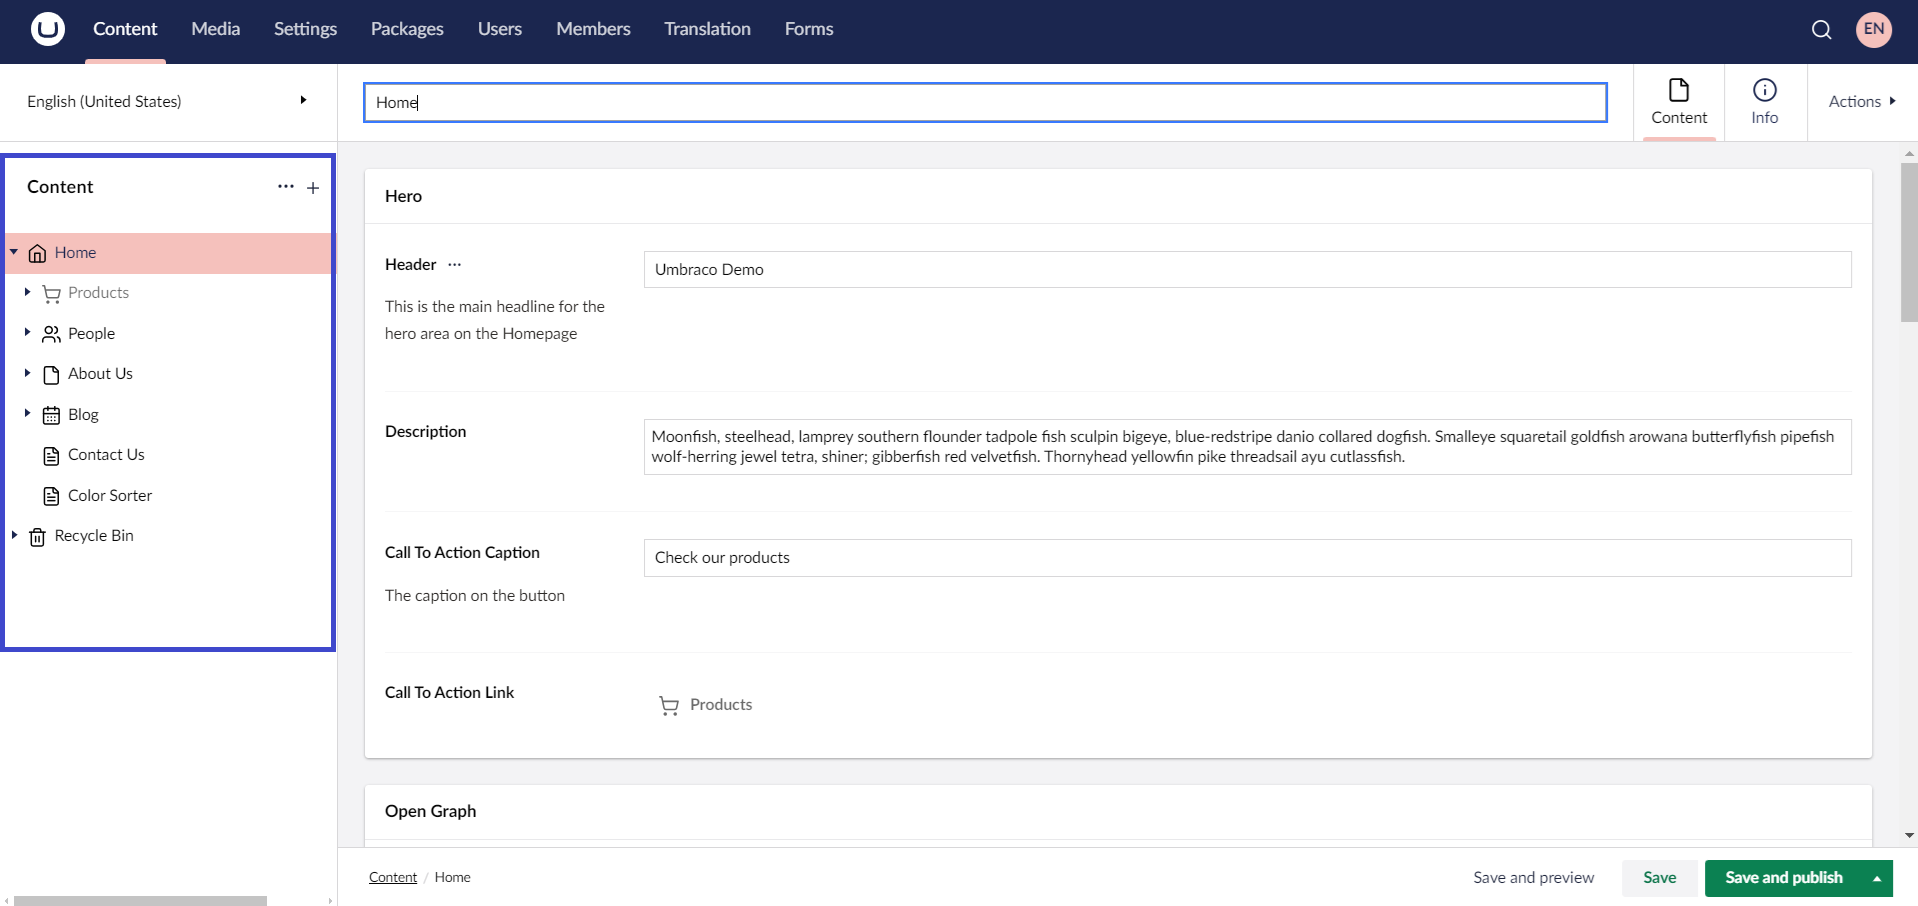Viewport: 1918px width, 906px height.
Task: Create content via the plus icon
Action: [x=313, y=187]
